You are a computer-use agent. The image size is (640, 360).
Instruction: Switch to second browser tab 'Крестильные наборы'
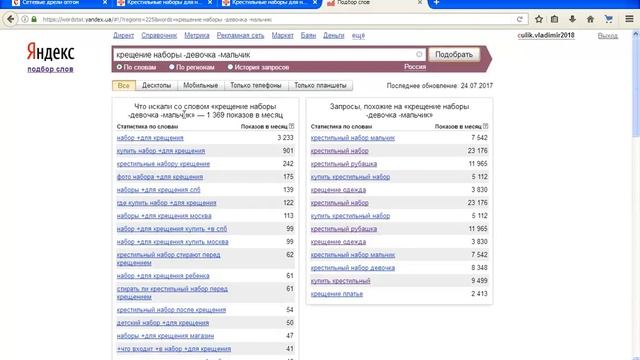point(165,3)
